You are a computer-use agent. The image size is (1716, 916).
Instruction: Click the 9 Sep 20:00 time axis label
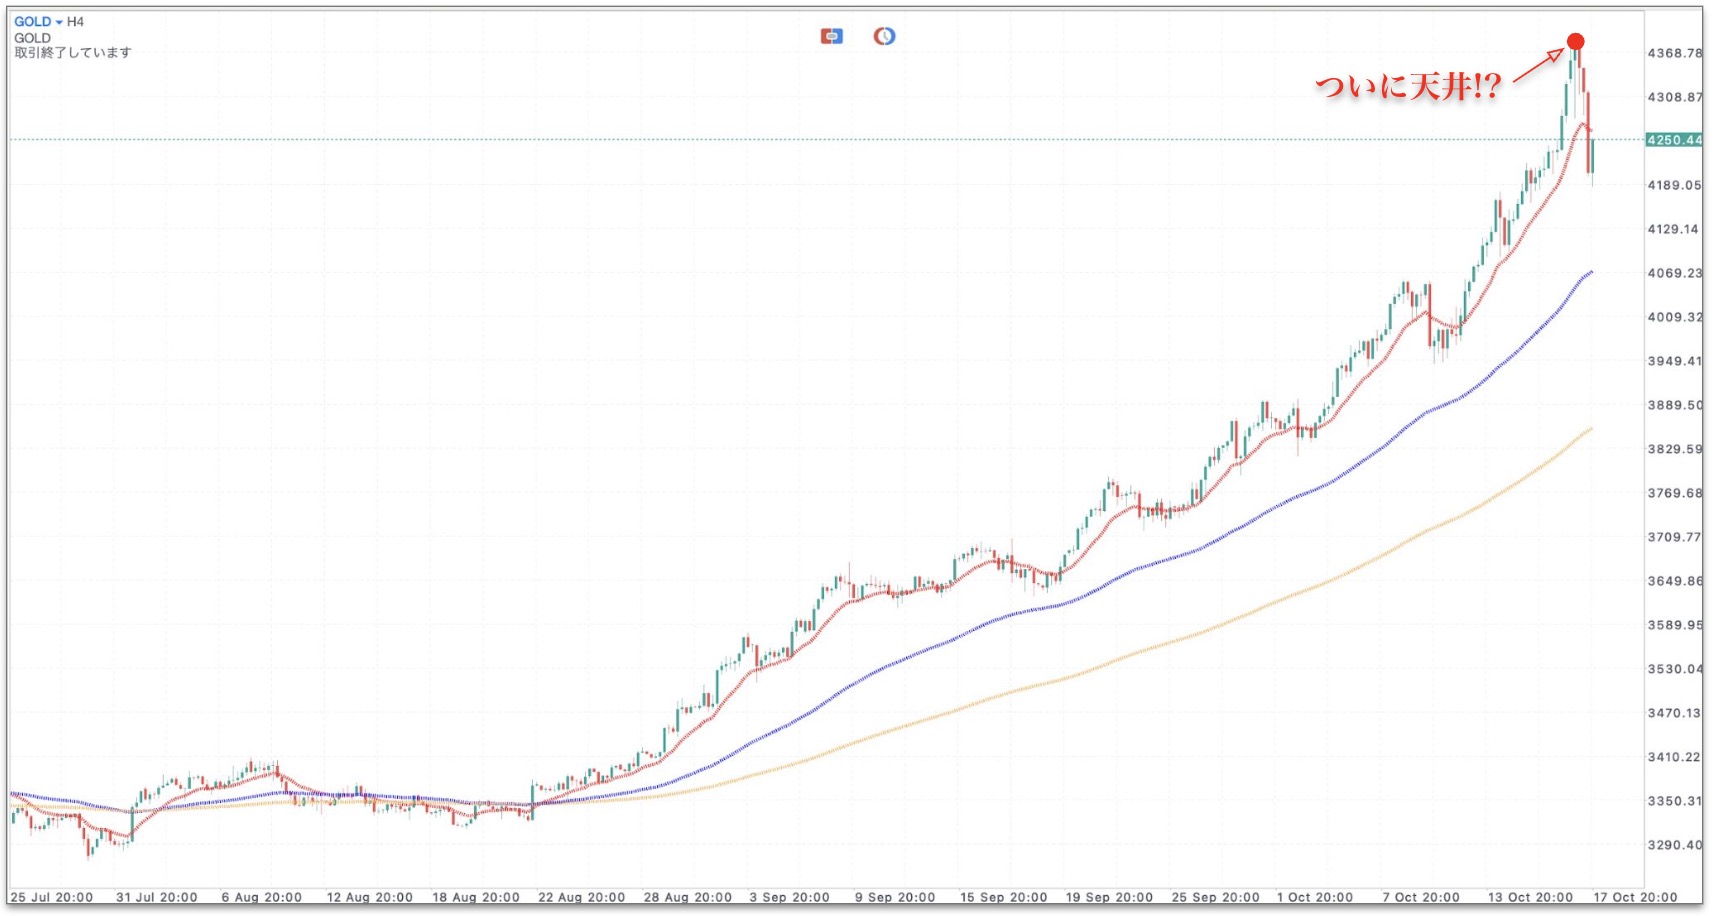point(894,897)
